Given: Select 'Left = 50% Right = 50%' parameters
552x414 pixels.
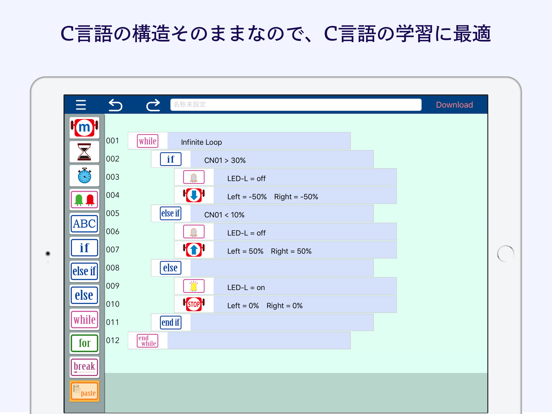Looking at the screenshot, I should point(269,251).
